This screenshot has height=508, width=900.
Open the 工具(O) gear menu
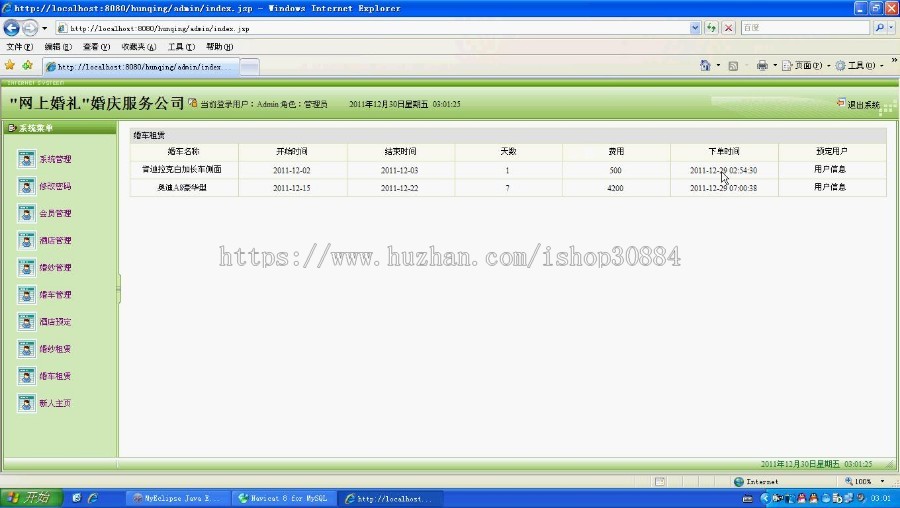[859, 65]
